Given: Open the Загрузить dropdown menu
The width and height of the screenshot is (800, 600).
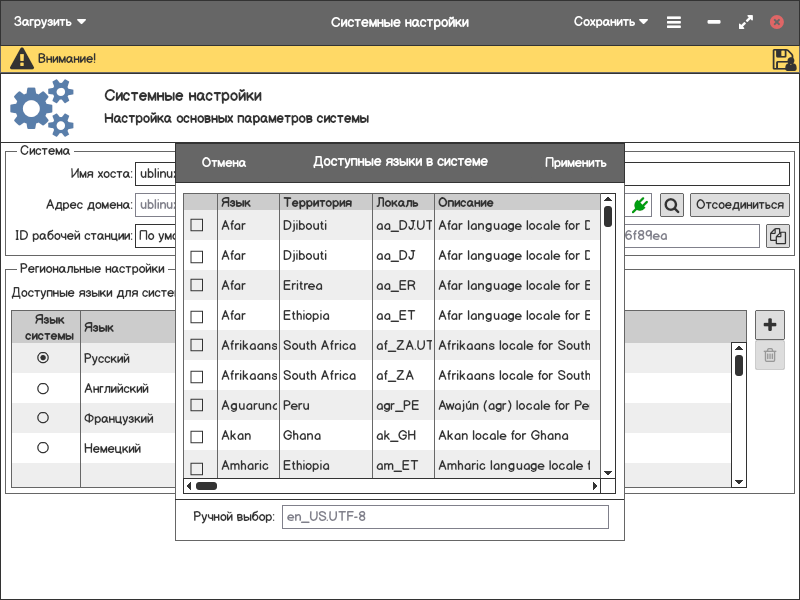Looking at the screenshot, I should pyautogui.click(x=50, y=22).
